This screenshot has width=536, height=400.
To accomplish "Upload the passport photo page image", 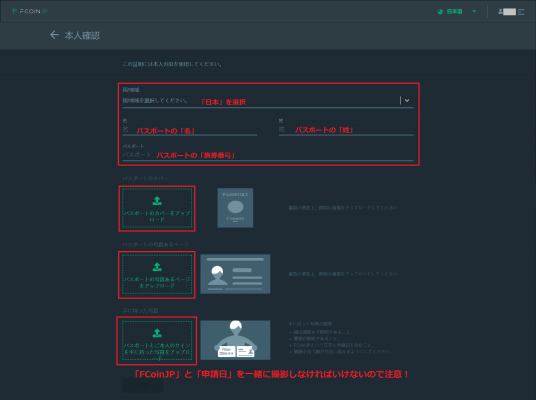I will 157,275.
